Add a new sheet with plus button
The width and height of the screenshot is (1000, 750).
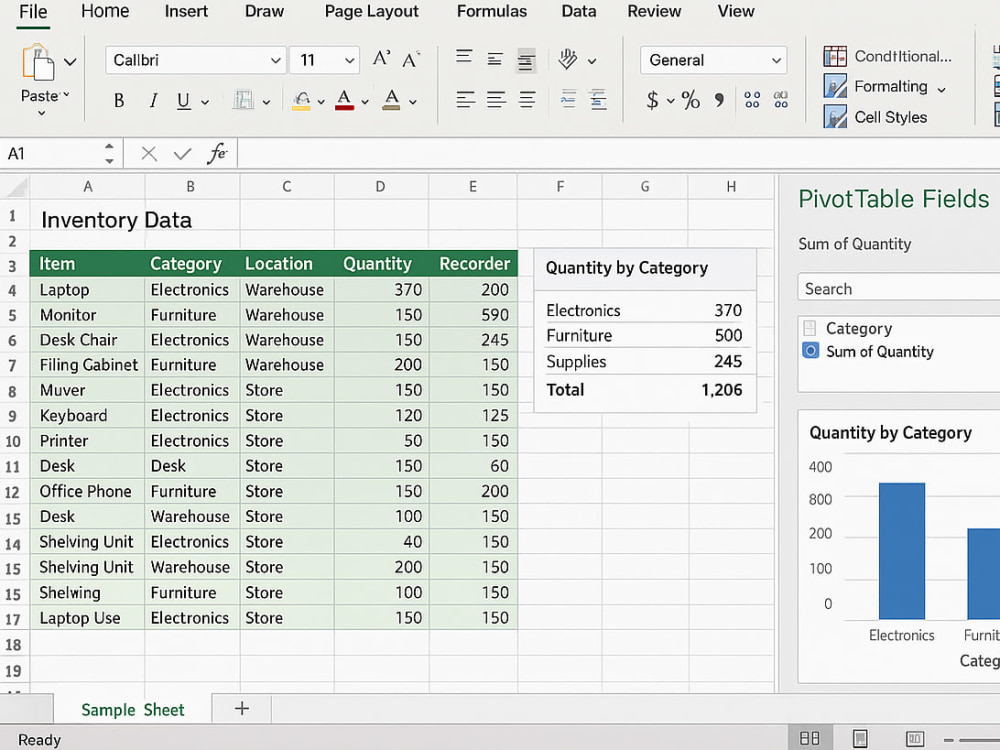tap(242, 709)
